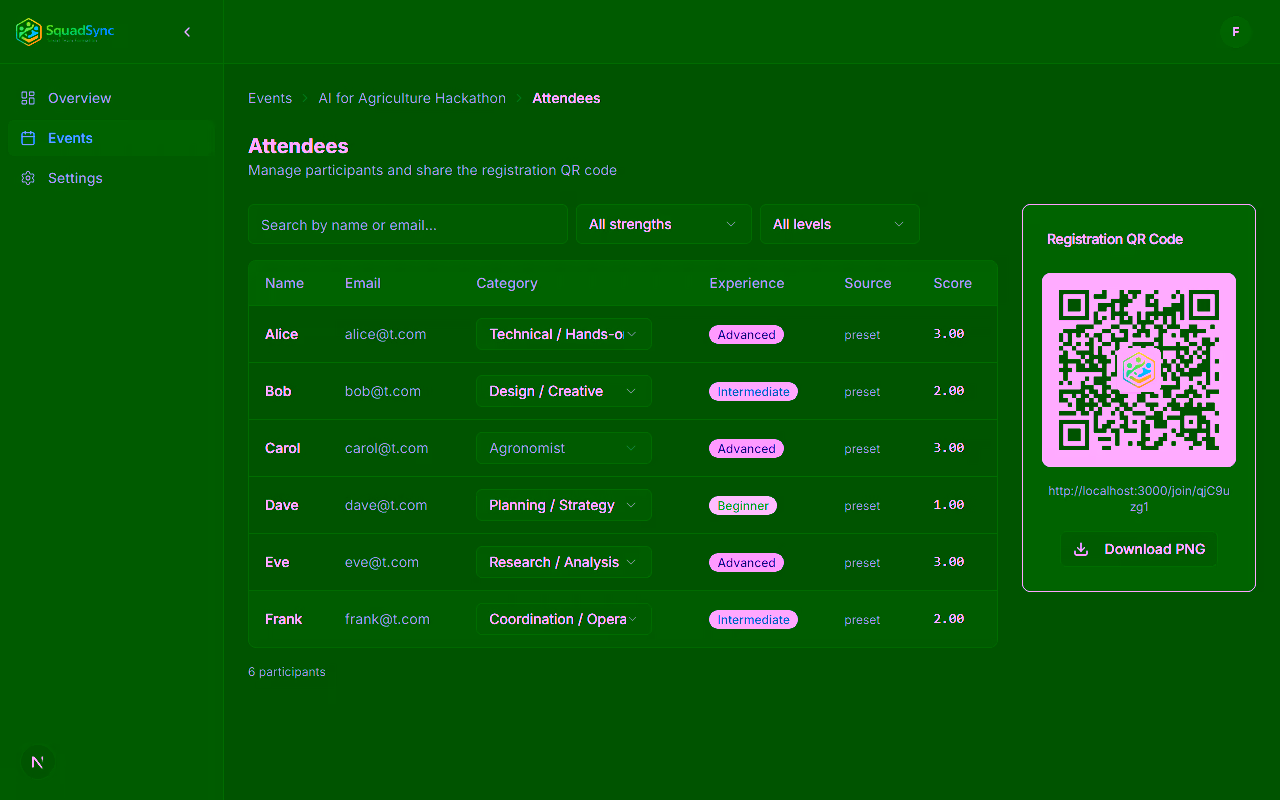1280x800 pixels.
Task: Go to the Events section
Action: [x=111, y=138]
